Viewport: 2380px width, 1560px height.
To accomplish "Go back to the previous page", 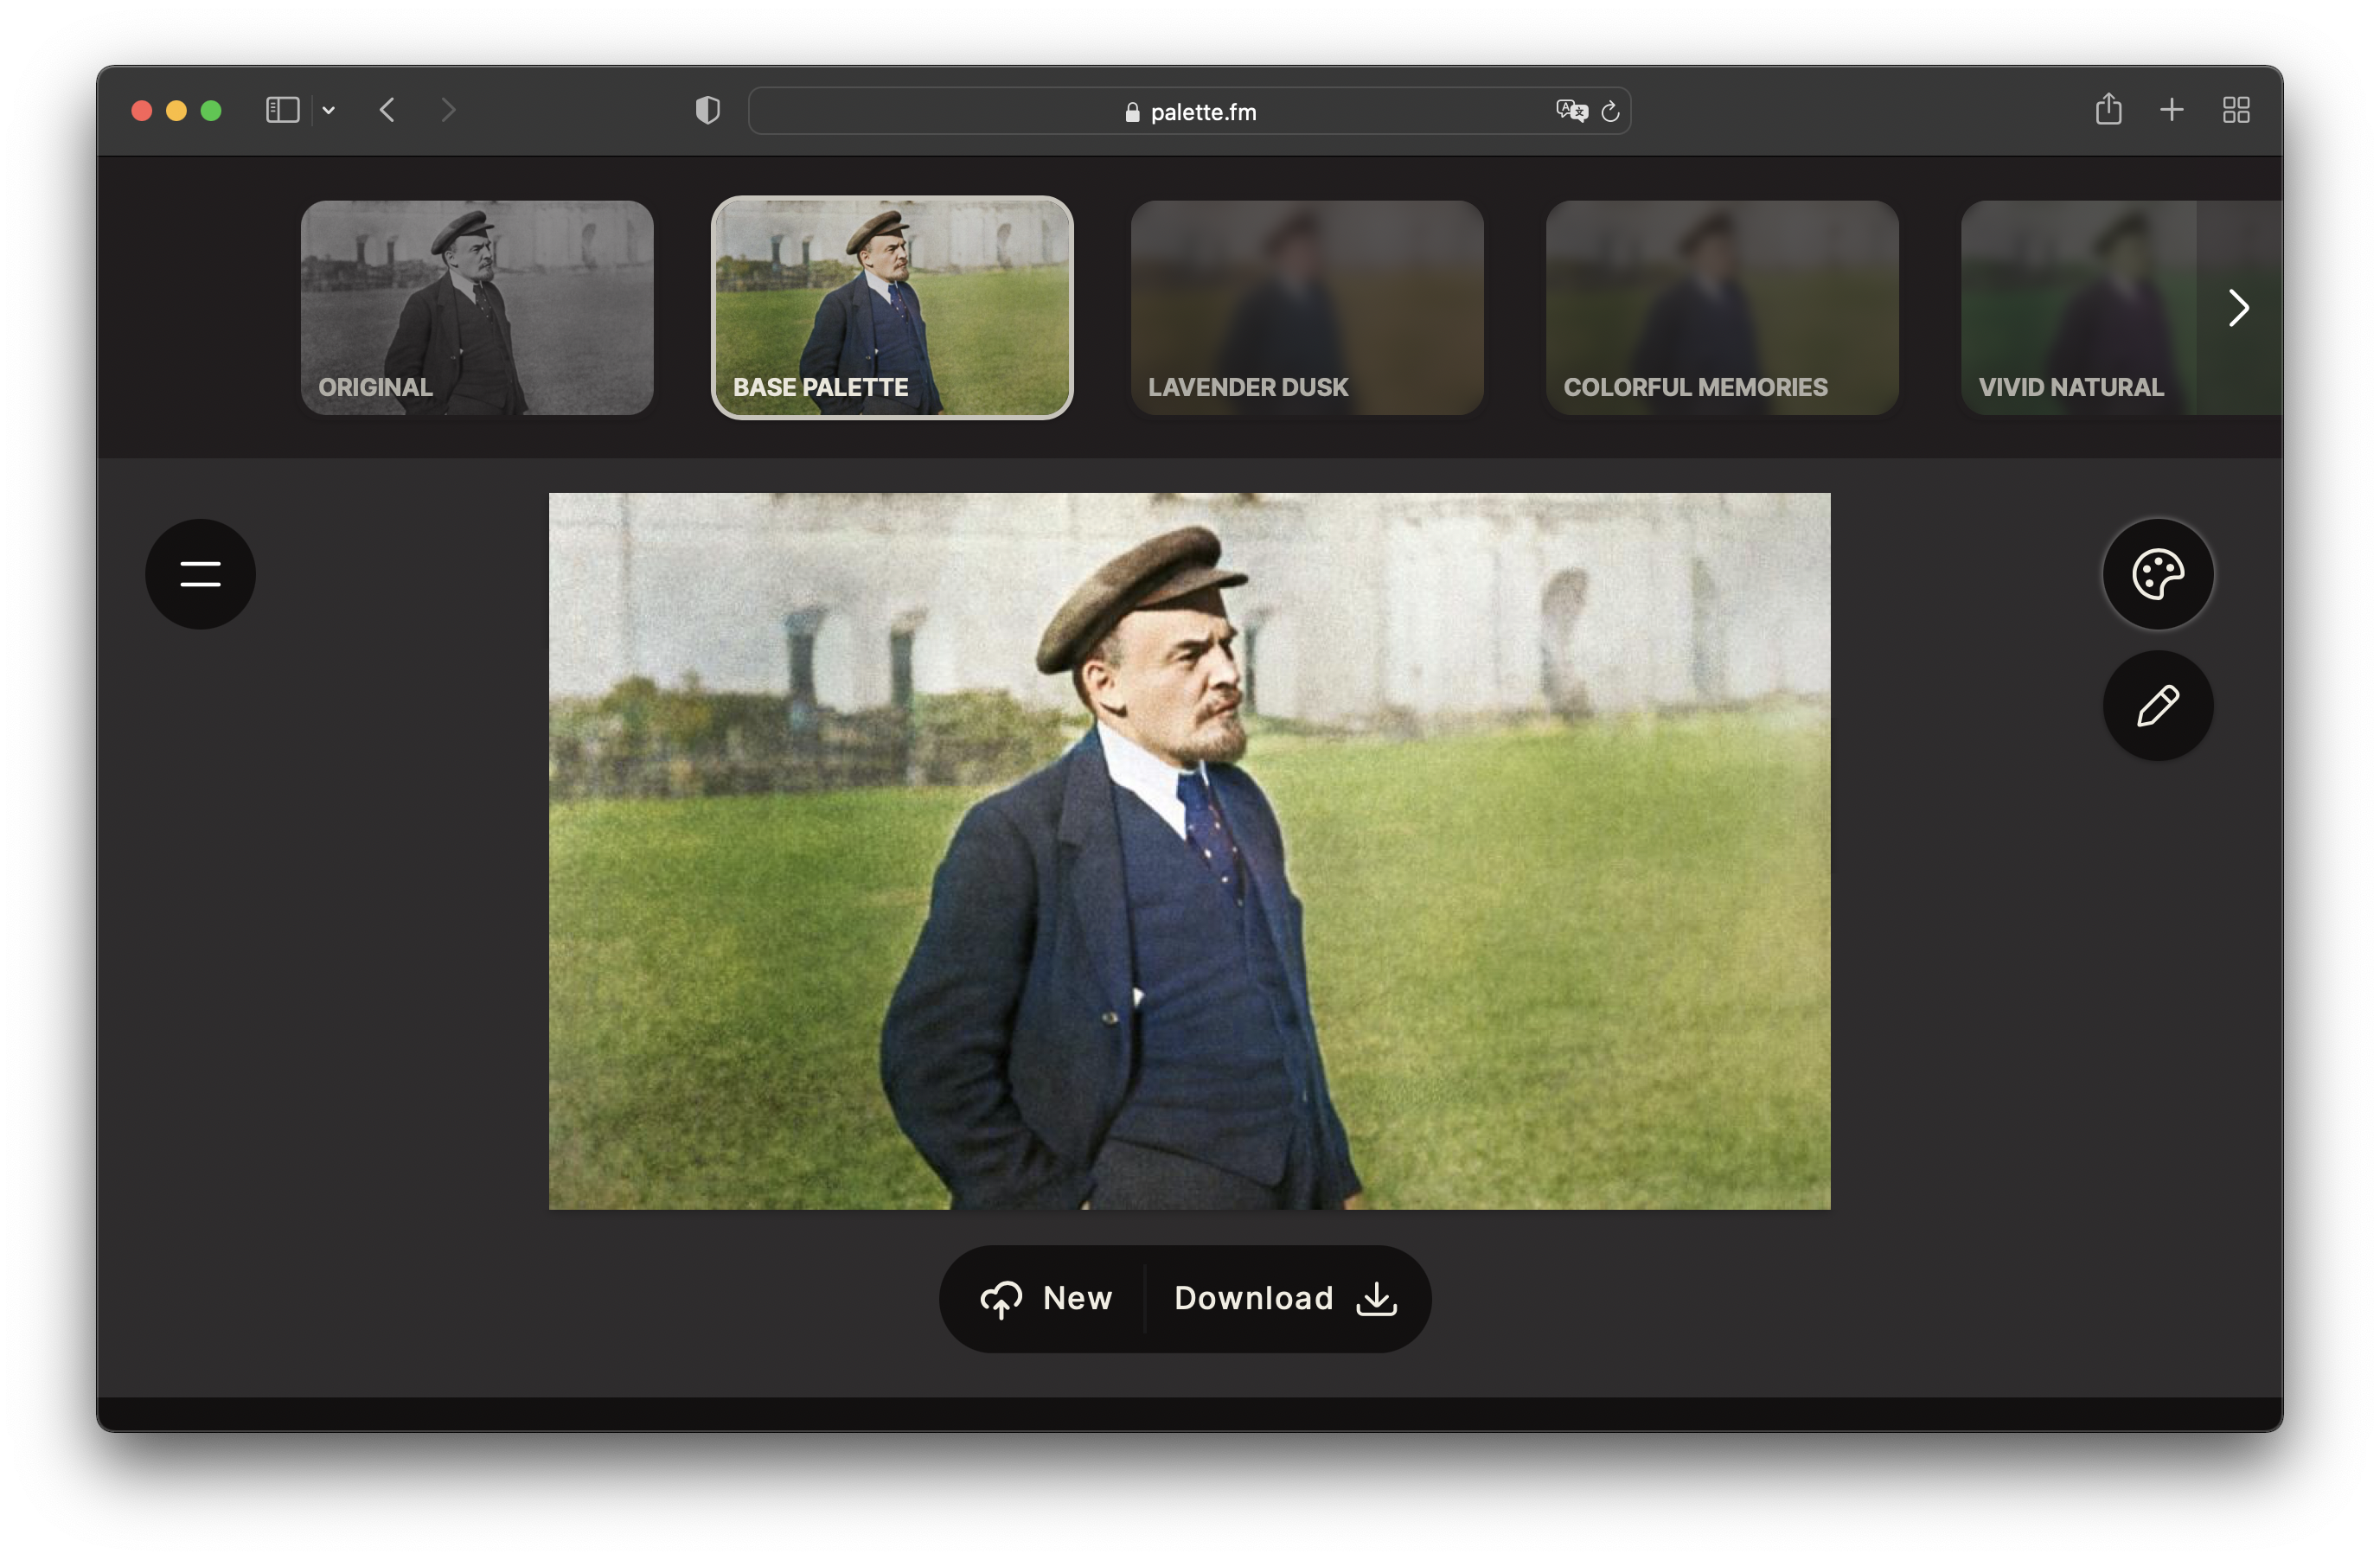I will click(388, 109).
